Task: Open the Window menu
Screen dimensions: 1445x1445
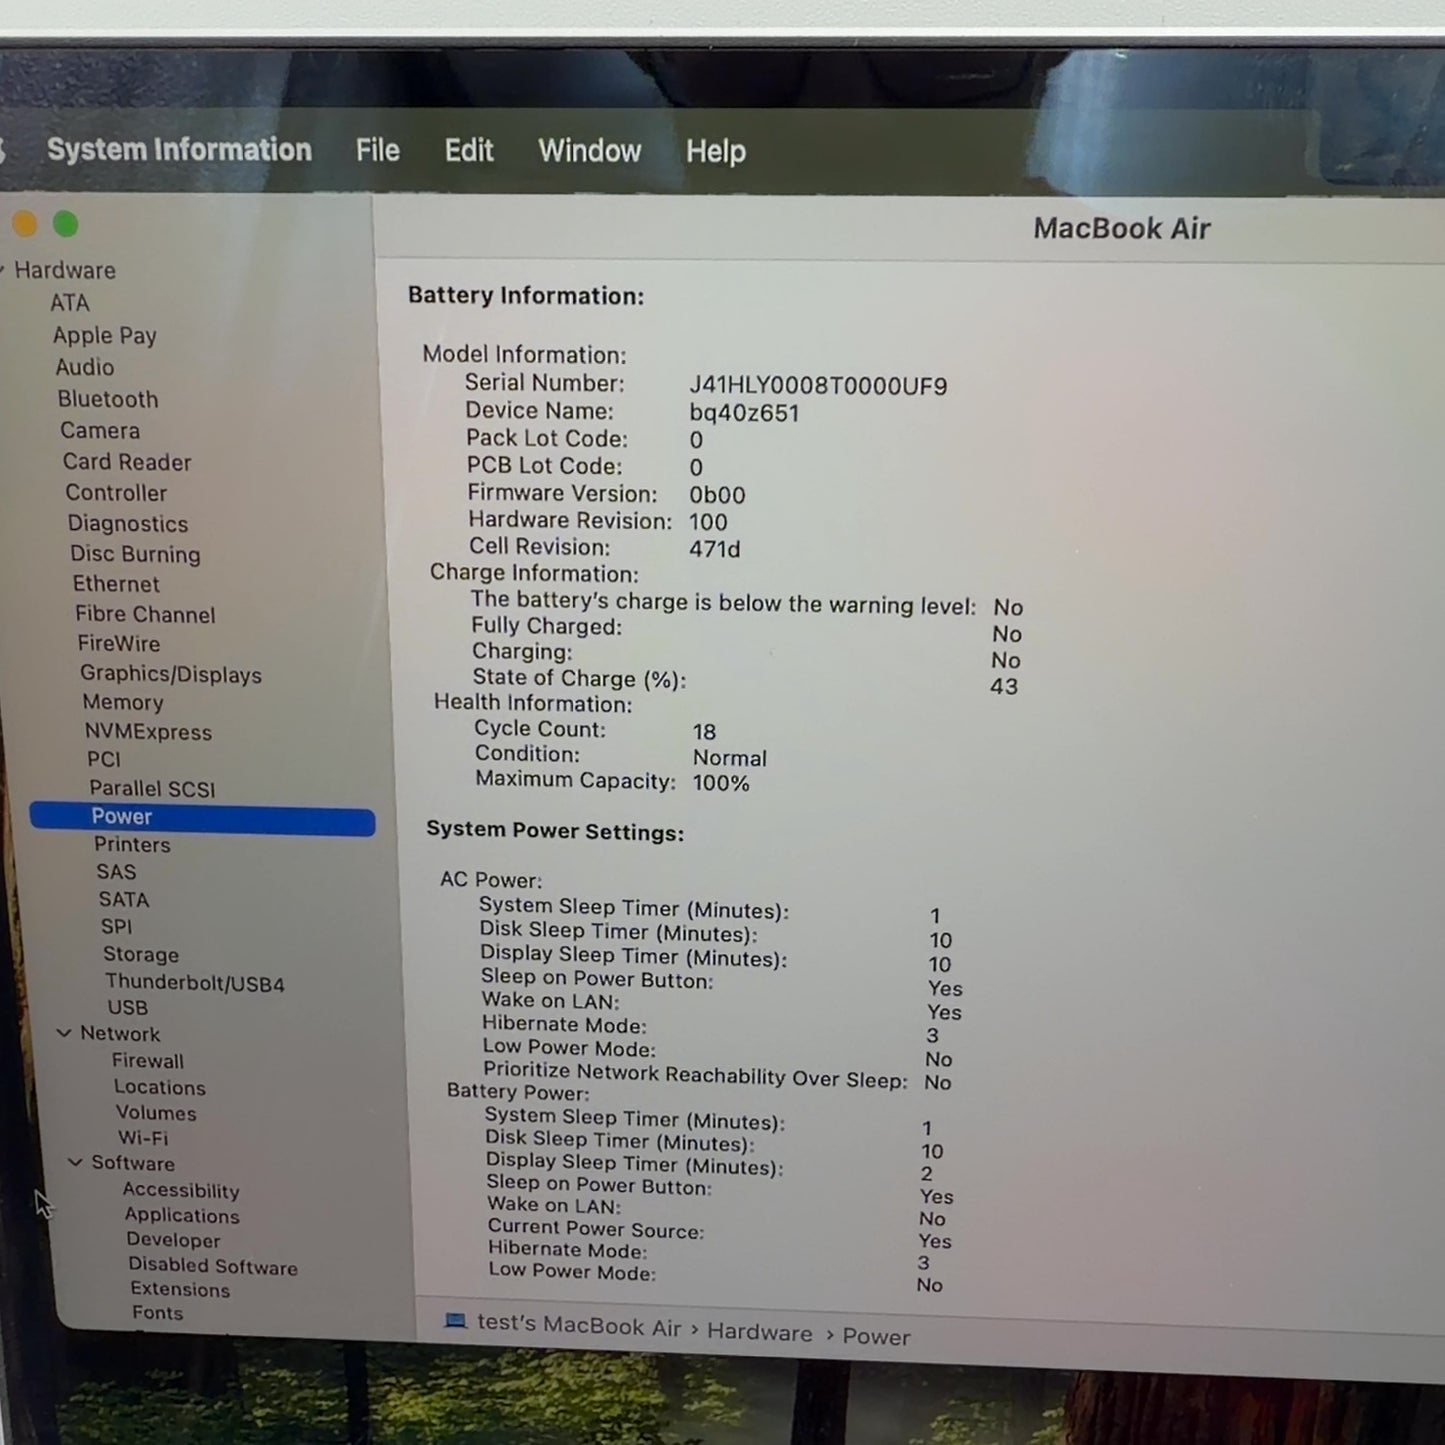Action: click(590, 151)
